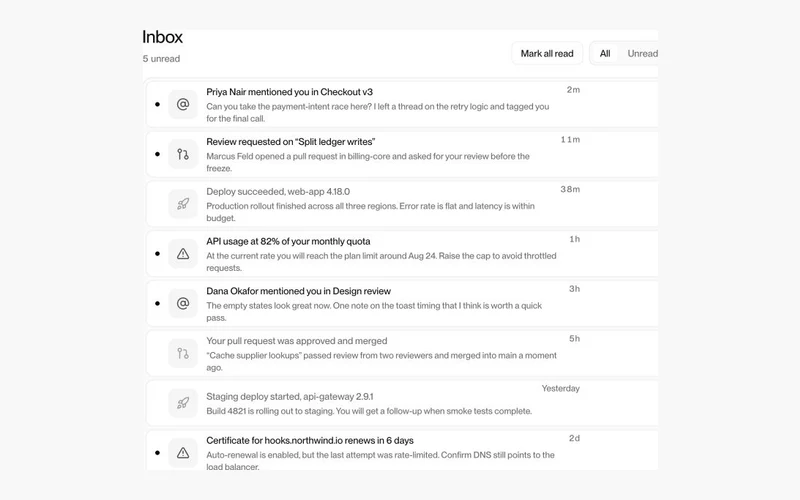Click warning icon on Certificate renewal row
The image size is (800, 500).
pyautogui.click(x=183, y=453)
